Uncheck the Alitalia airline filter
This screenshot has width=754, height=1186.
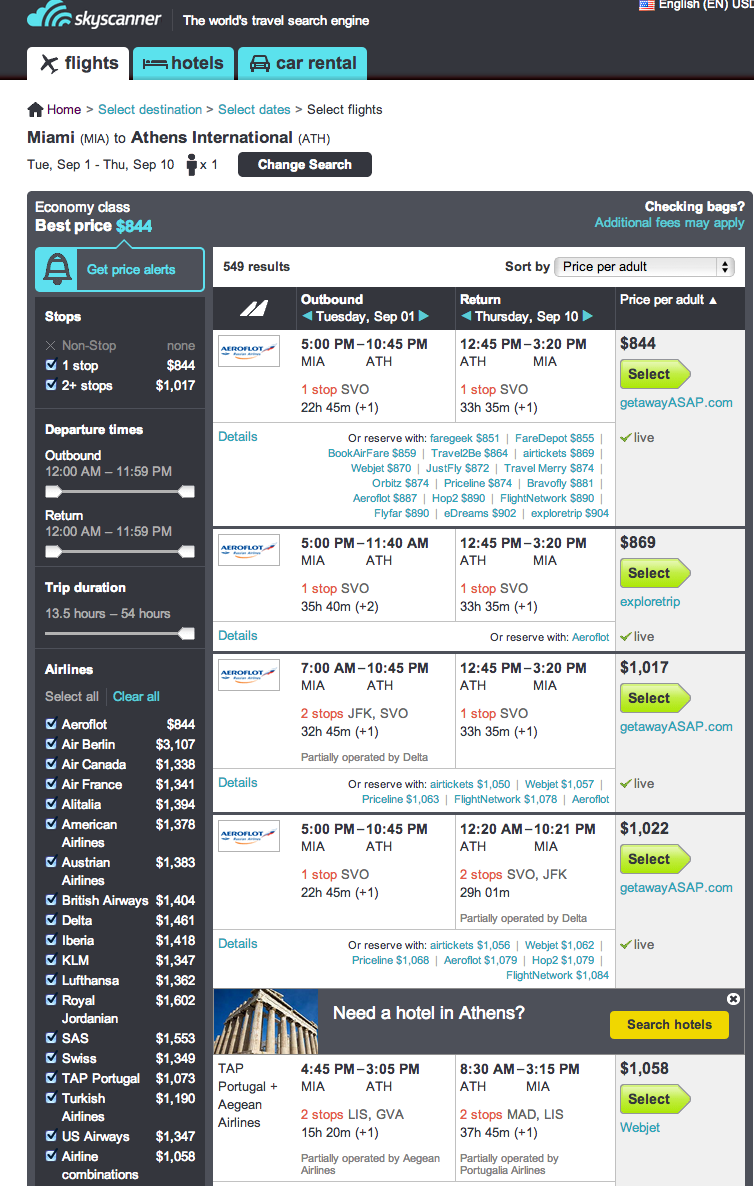point(51,805)
